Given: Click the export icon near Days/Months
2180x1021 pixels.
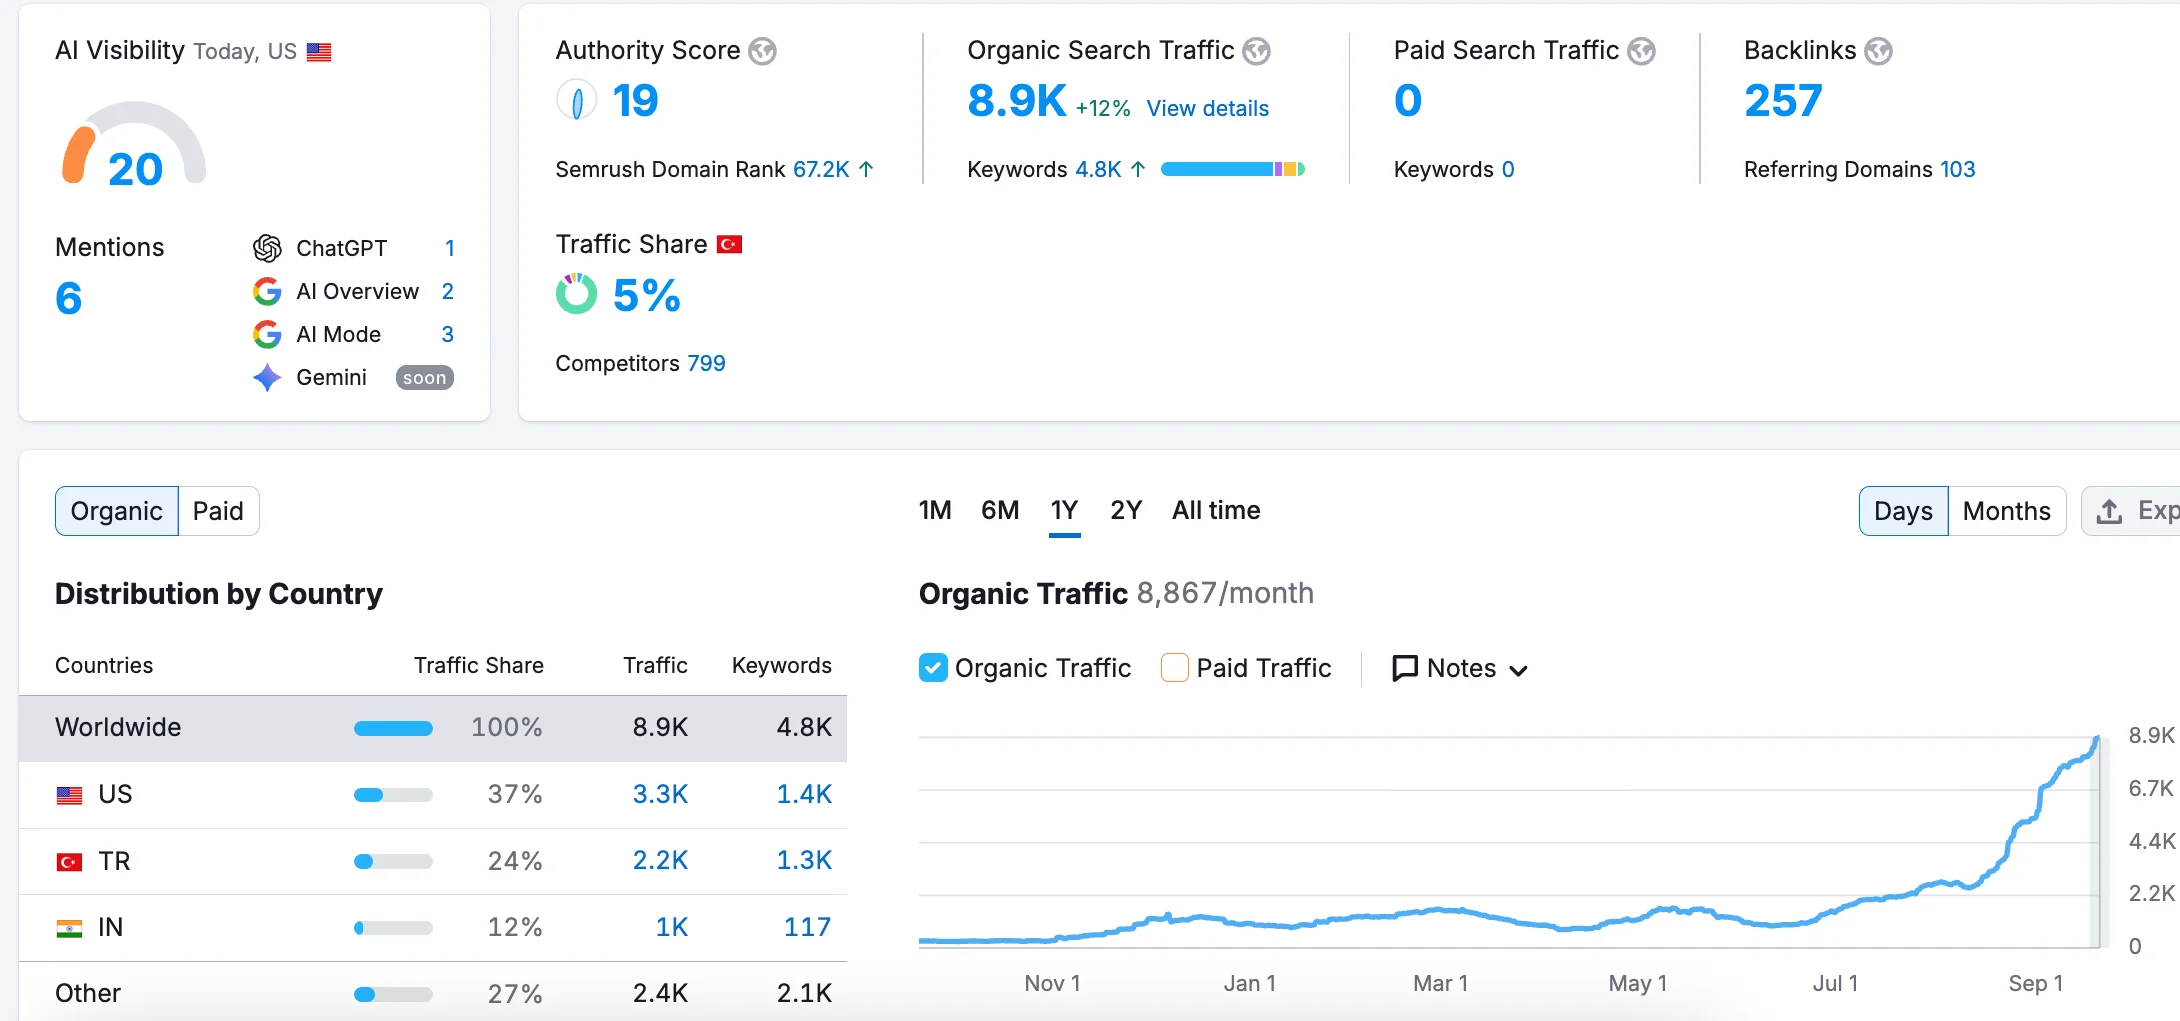Looking at the screenshot, I should 2111,510.
